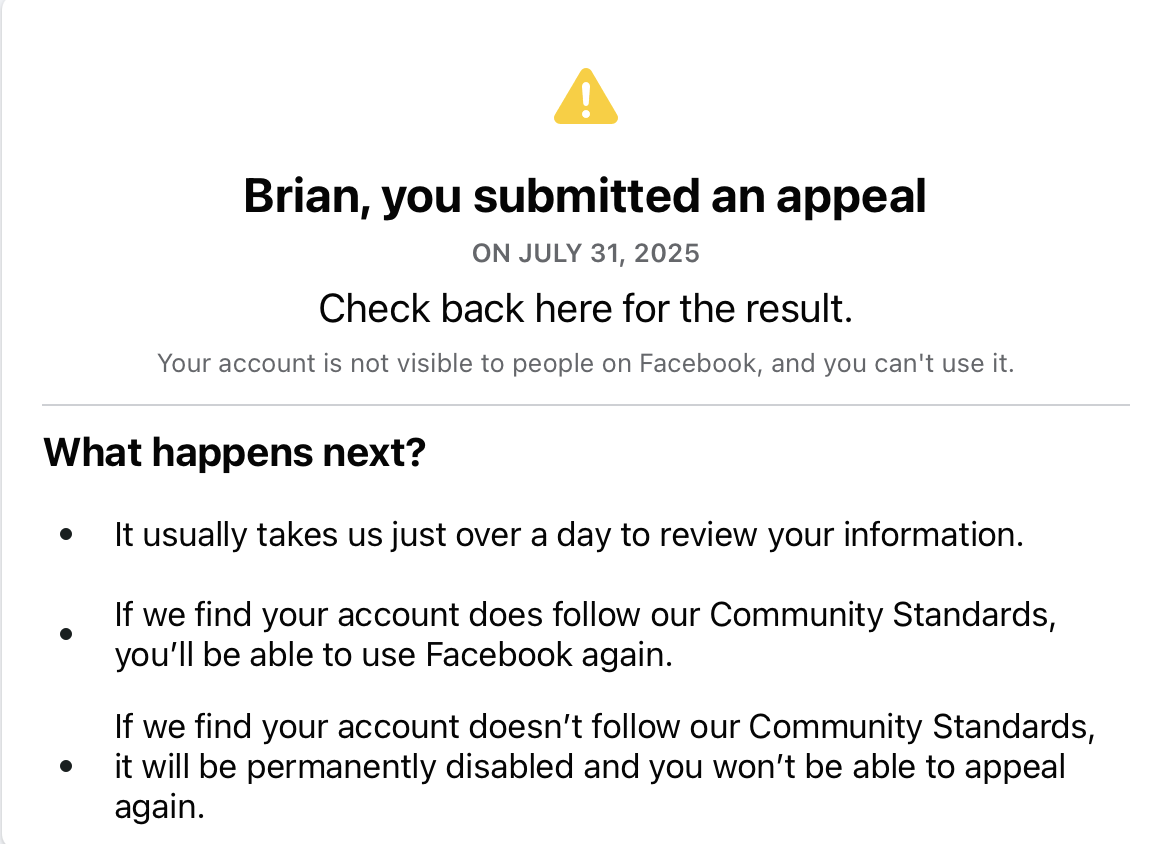
Task: Click the "account is not visible" notice
Action: pyautogui.click(x=585, y=363)
